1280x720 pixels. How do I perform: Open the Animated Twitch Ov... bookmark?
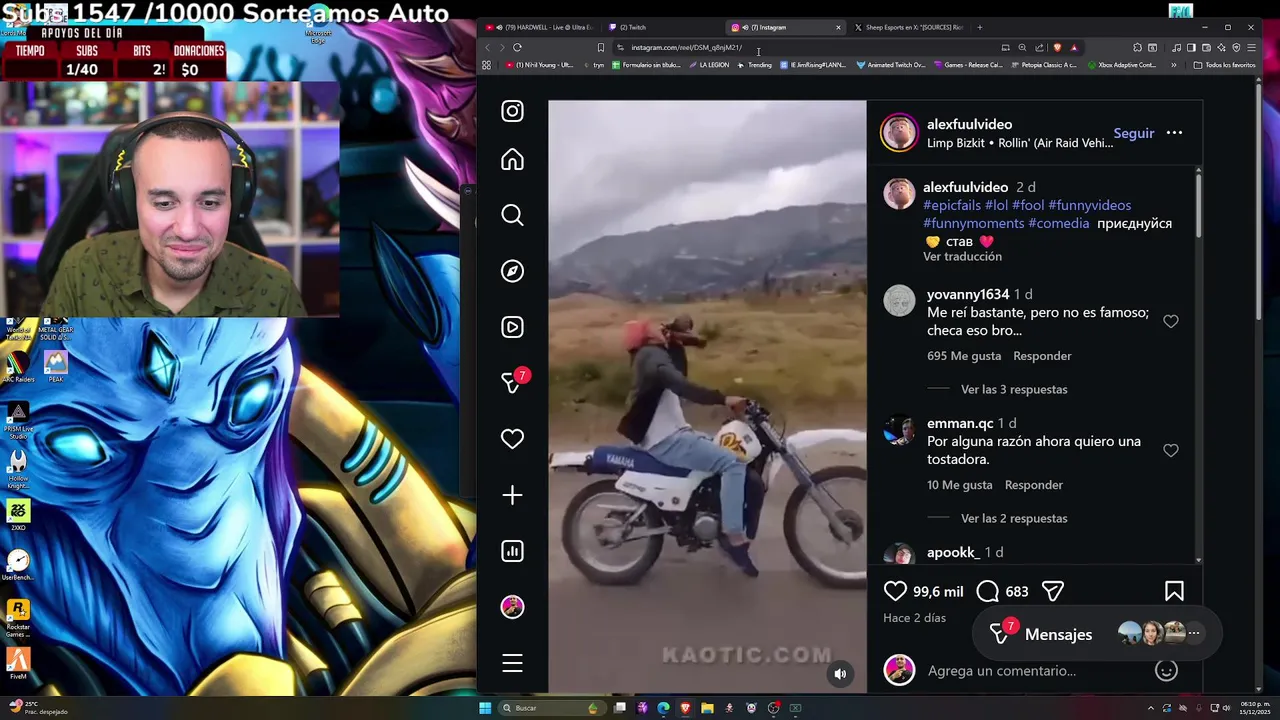click(x=891, y=65)
